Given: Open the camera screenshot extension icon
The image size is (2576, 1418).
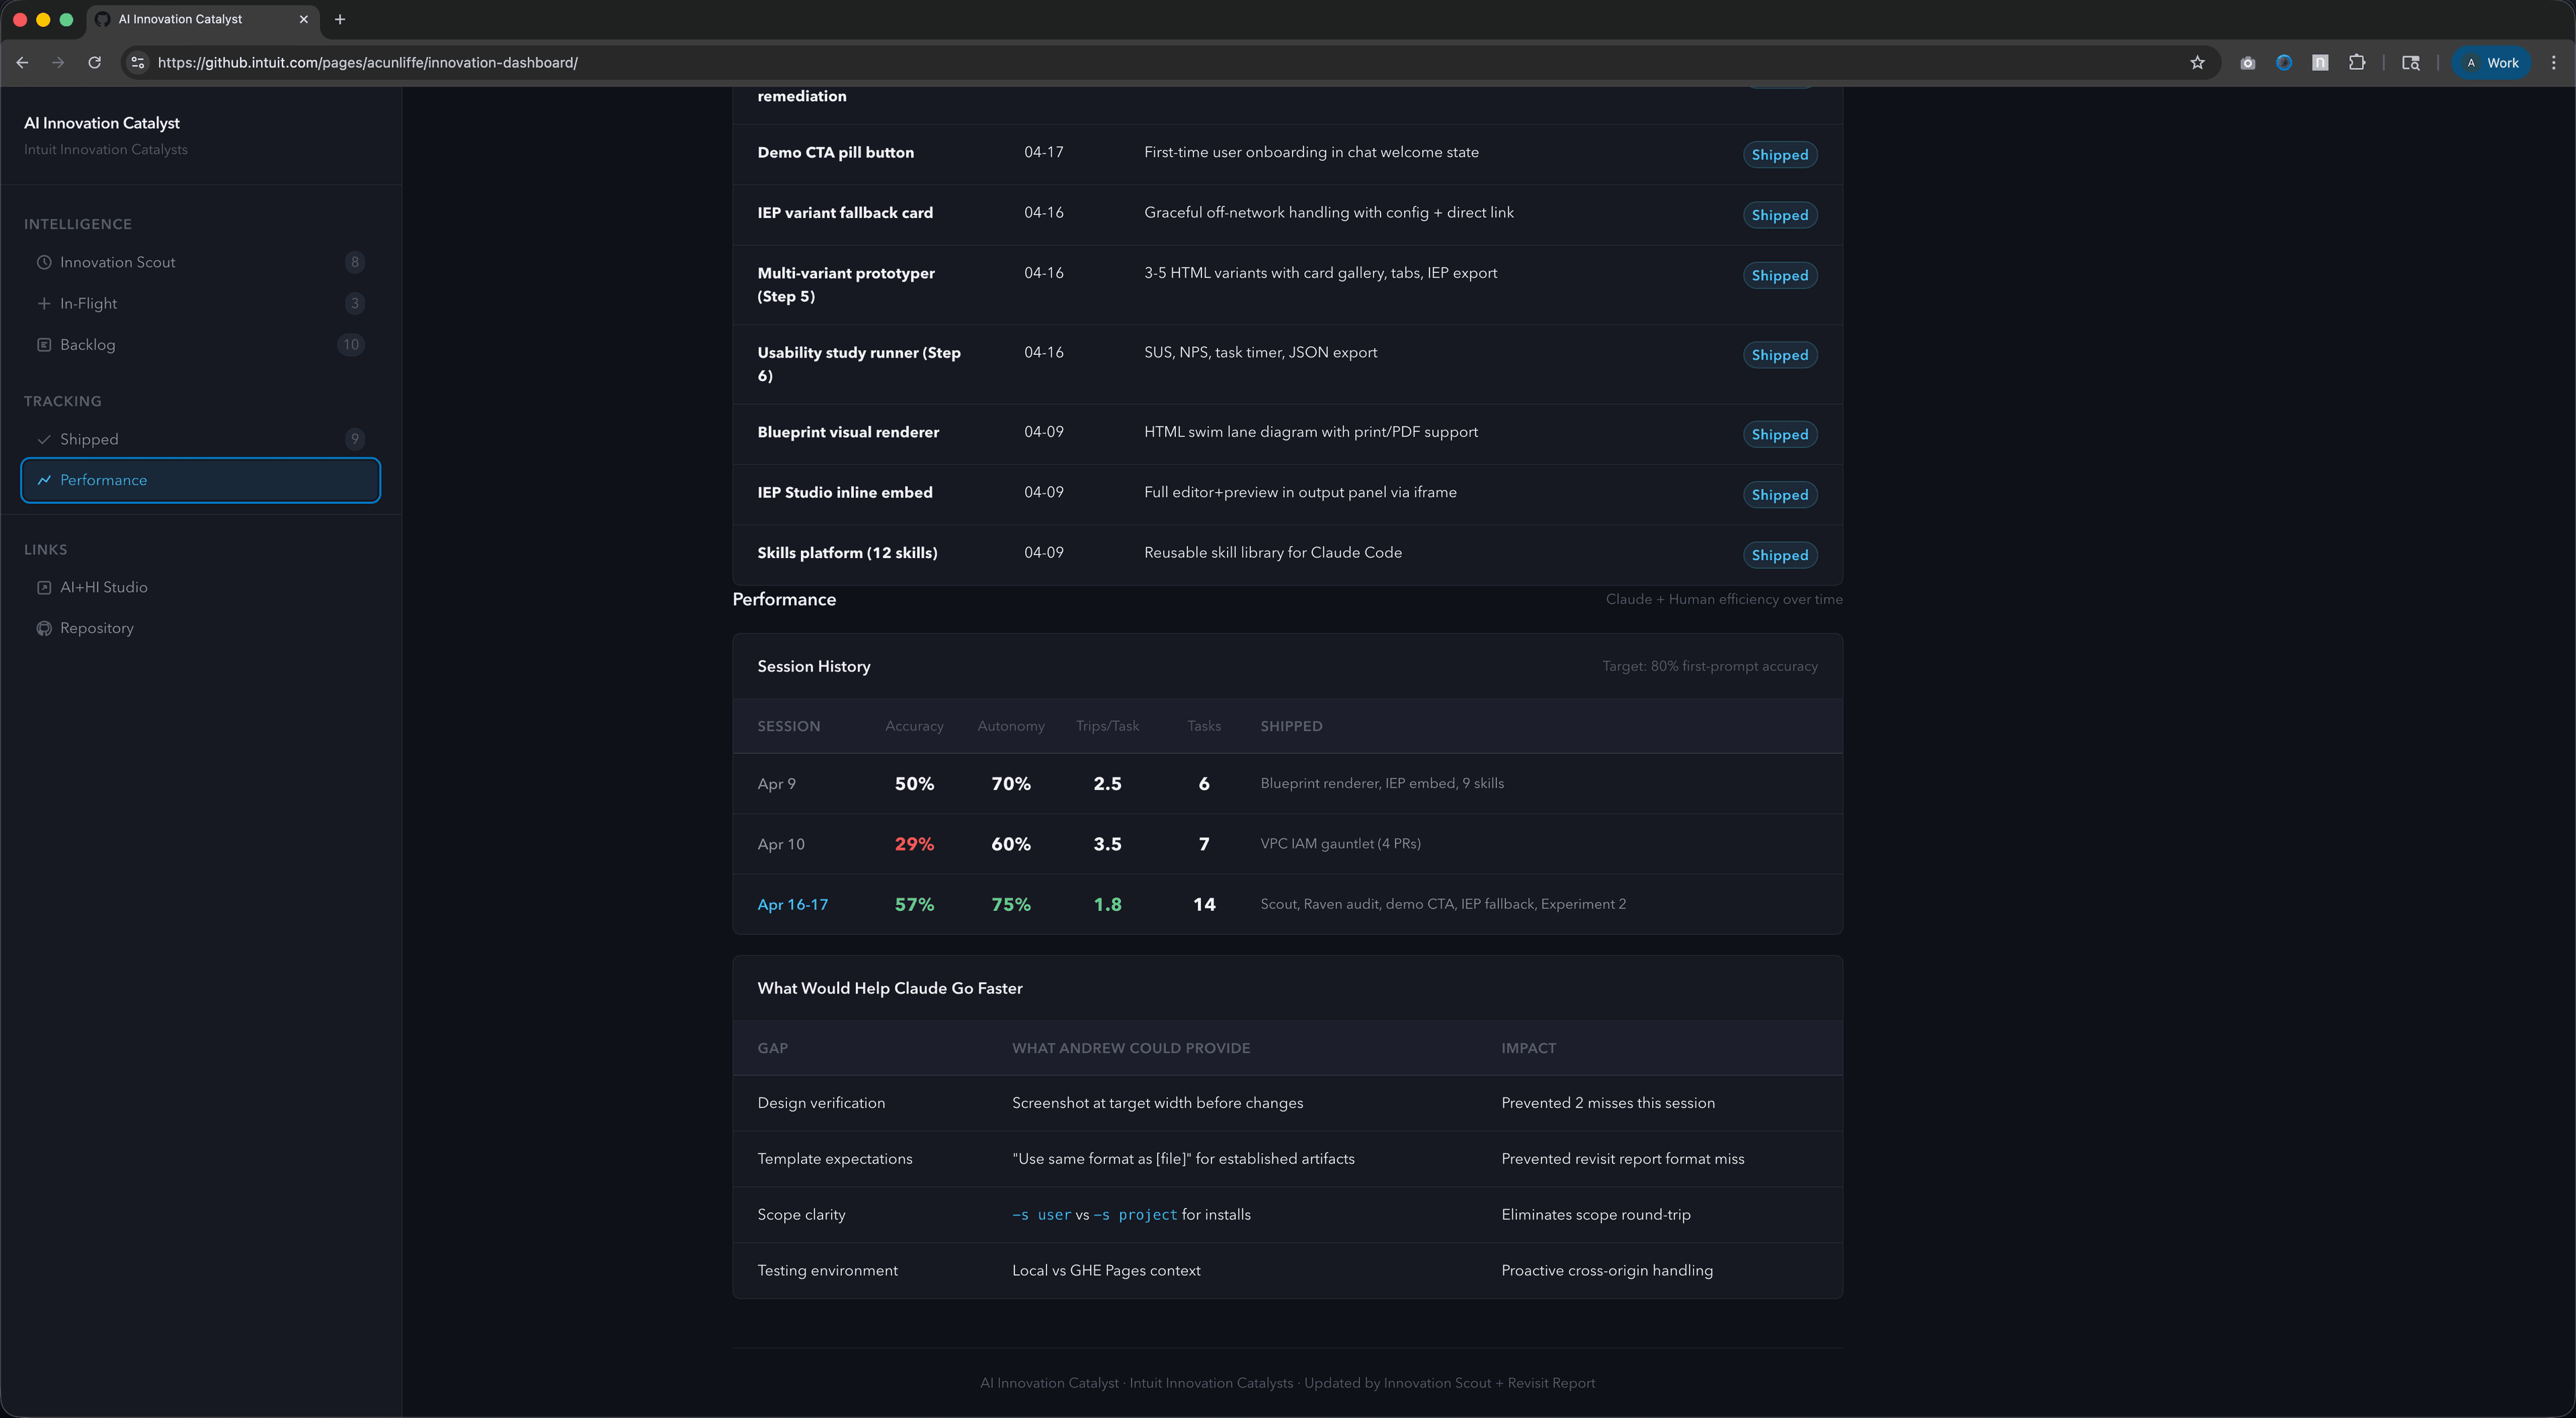Looking at the screenshot, I should (2247, 62).
